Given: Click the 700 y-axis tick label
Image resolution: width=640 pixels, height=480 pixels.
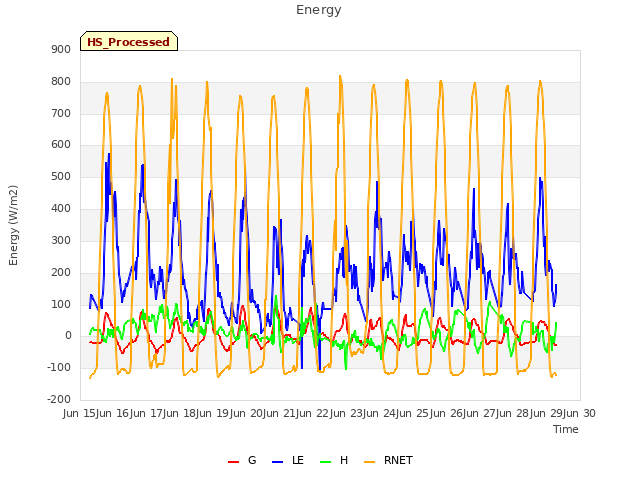Looking at the screenshot, I should 61,113.
